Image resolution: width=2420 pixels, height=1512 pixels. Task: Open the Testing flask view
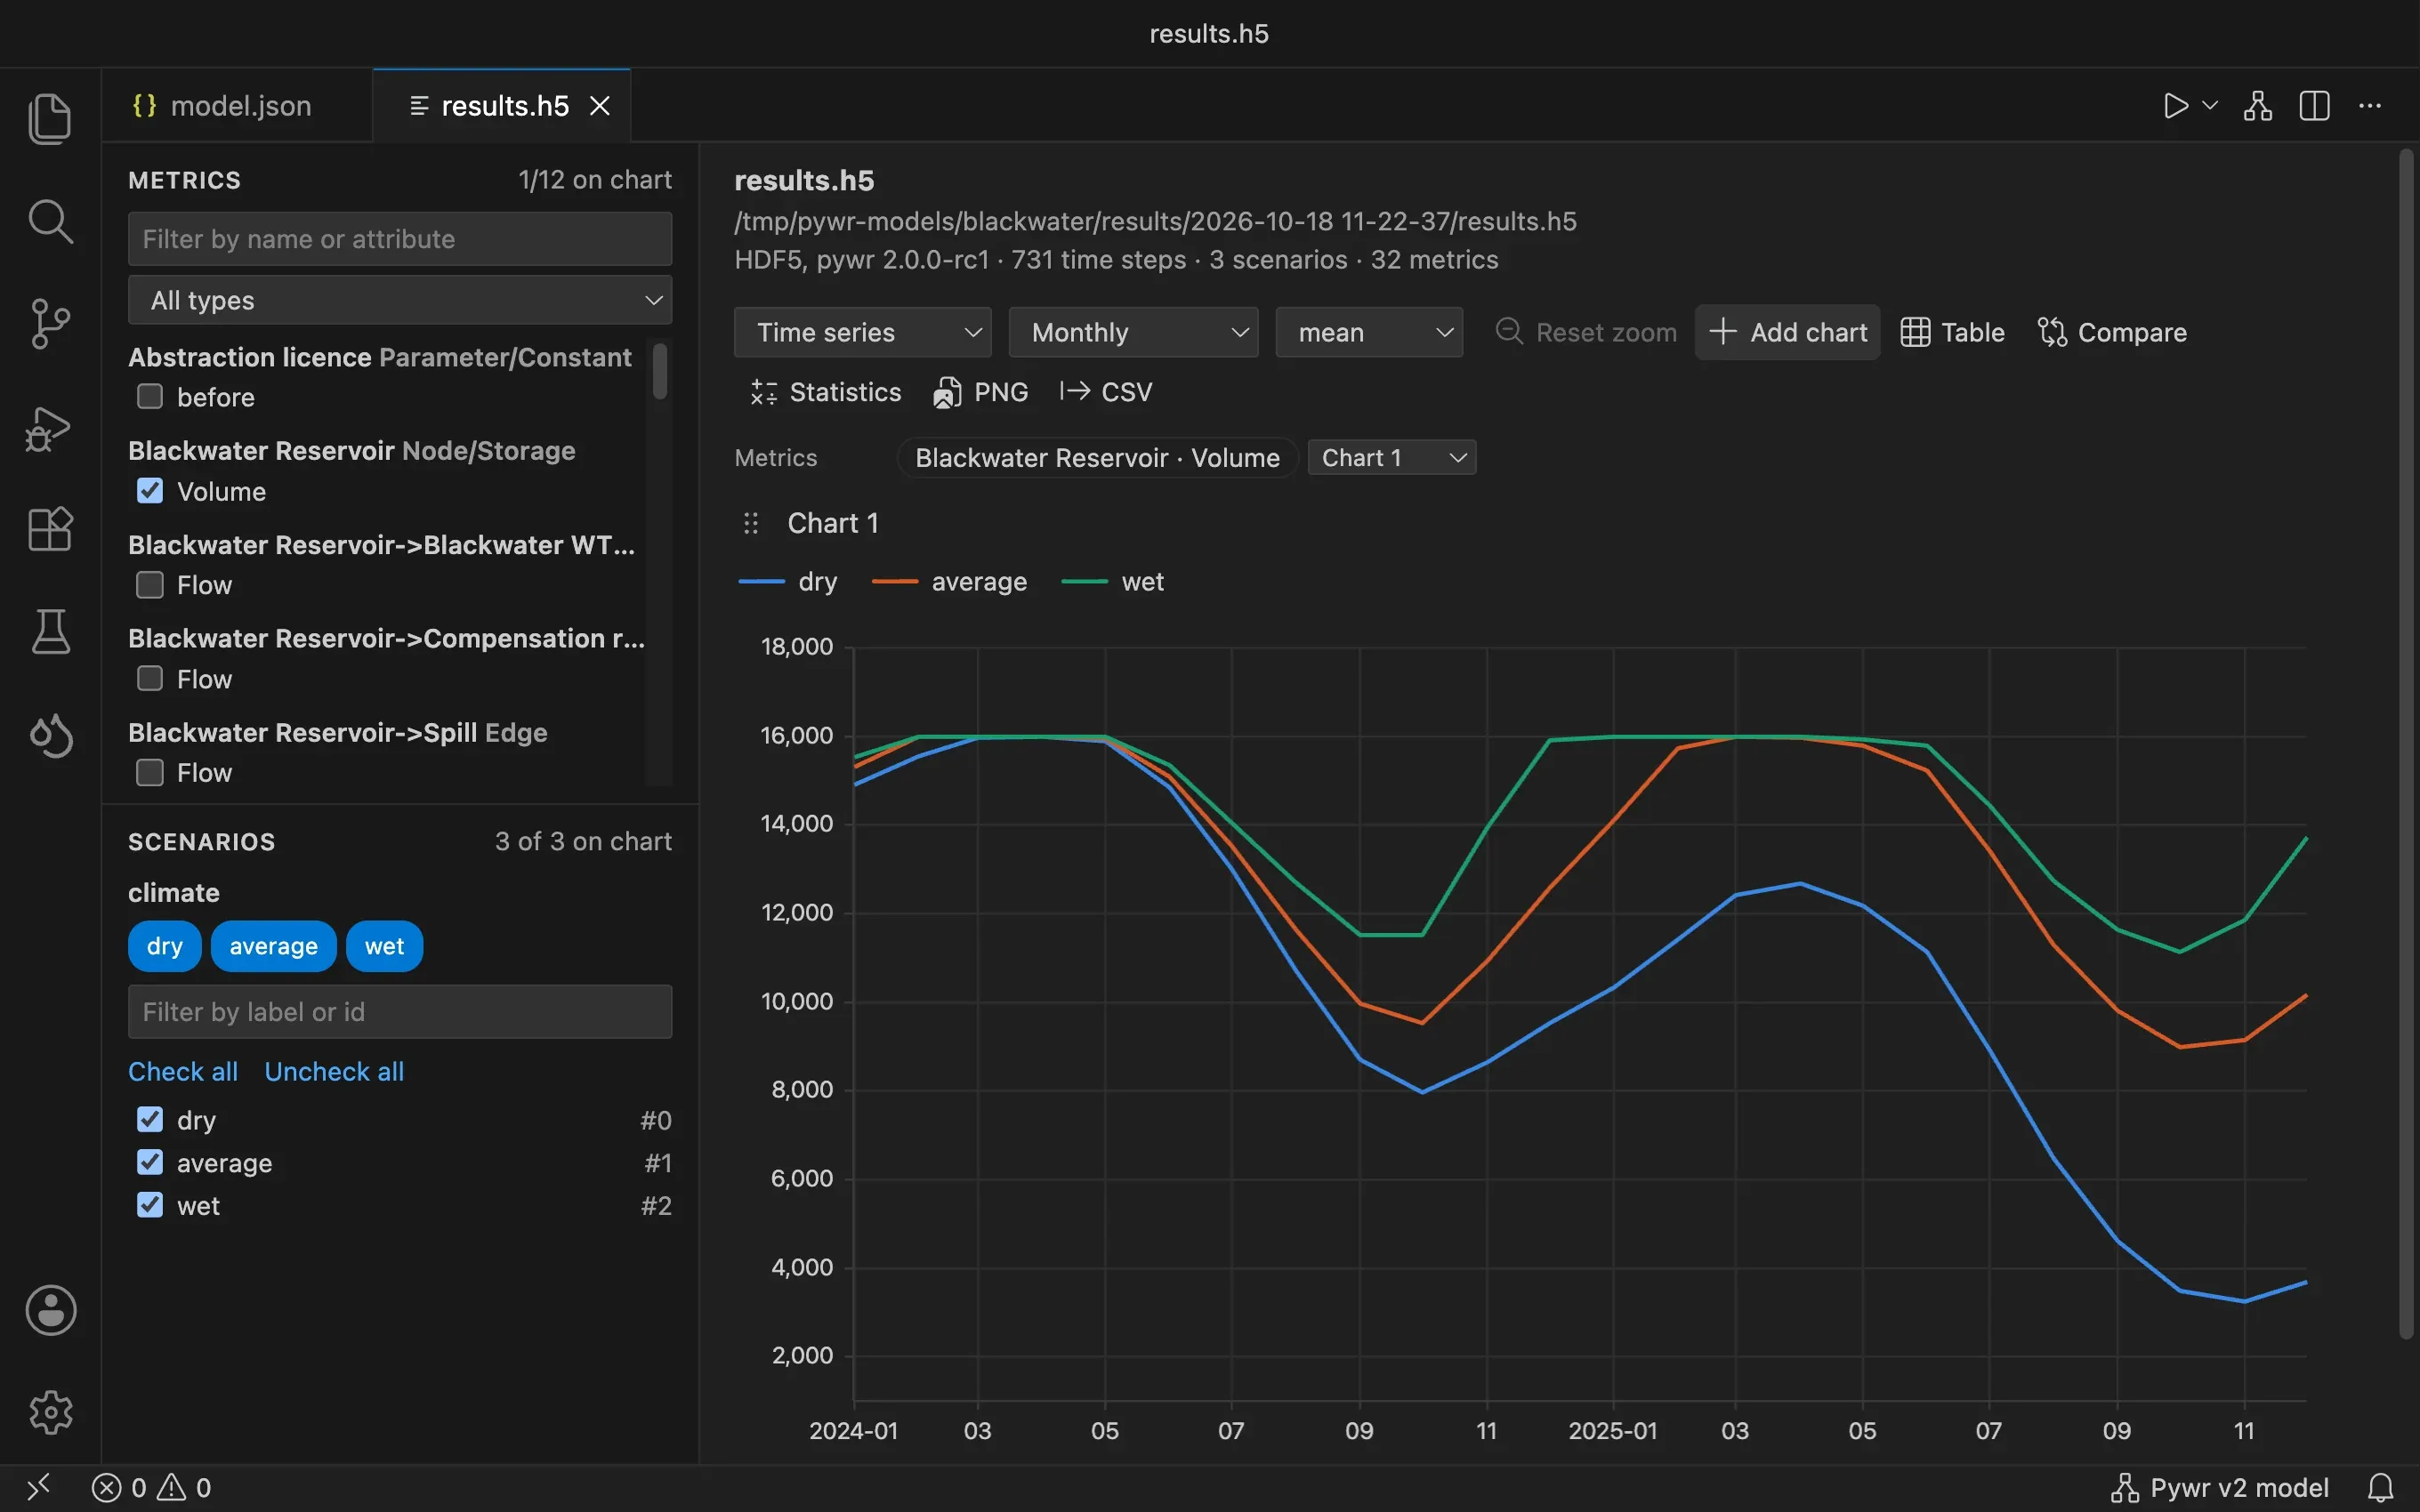pyautogui.click(x=50, y=631)
